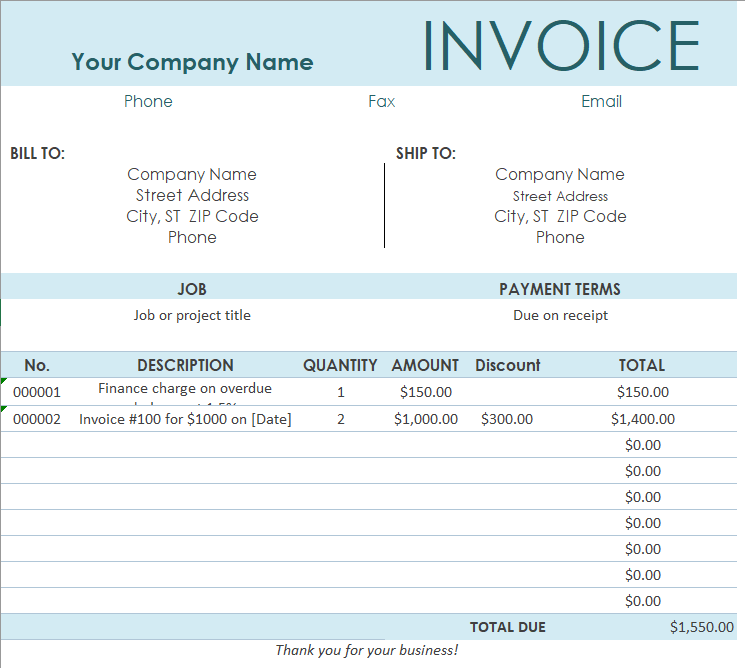Select empty discount cell in row 000001

coord(507,392)
